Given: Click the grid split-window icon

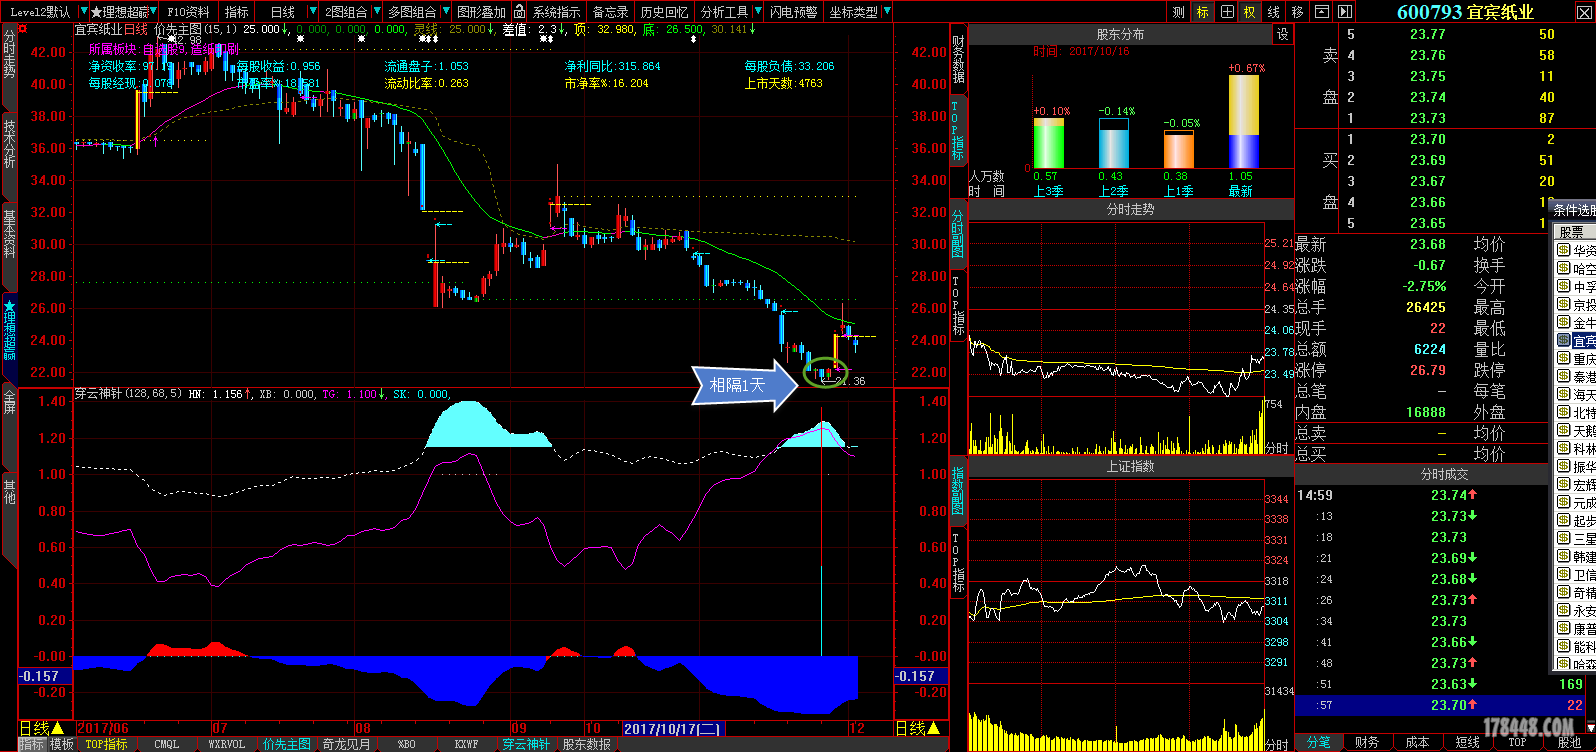Looking at the screenshot, I should tap(1227, 12).
